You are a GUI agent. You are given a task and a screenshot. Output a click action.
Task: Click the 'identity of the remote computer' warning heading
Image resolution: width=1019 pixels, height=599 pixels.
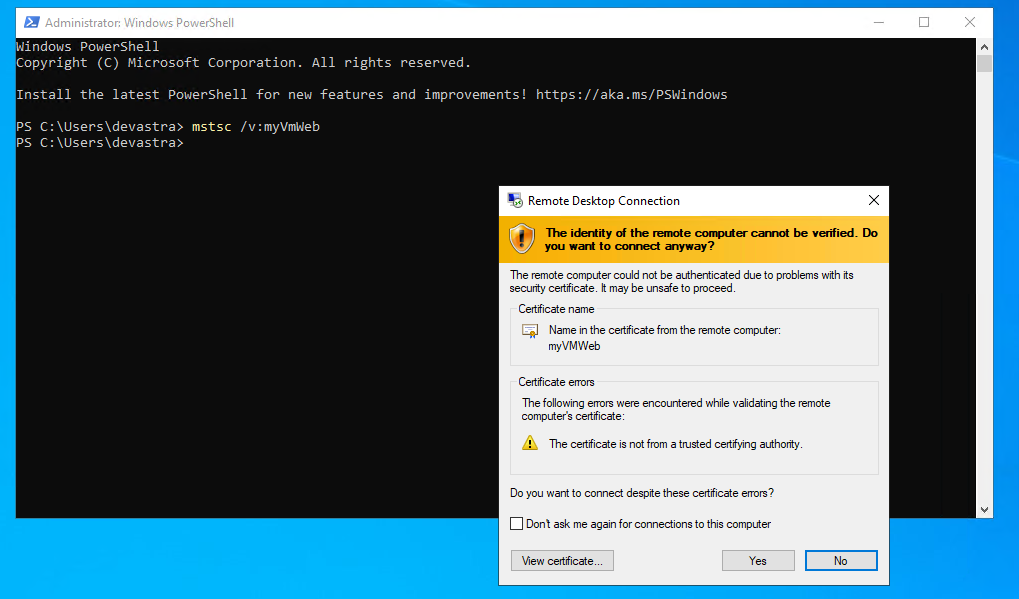(x=711, y=239)
